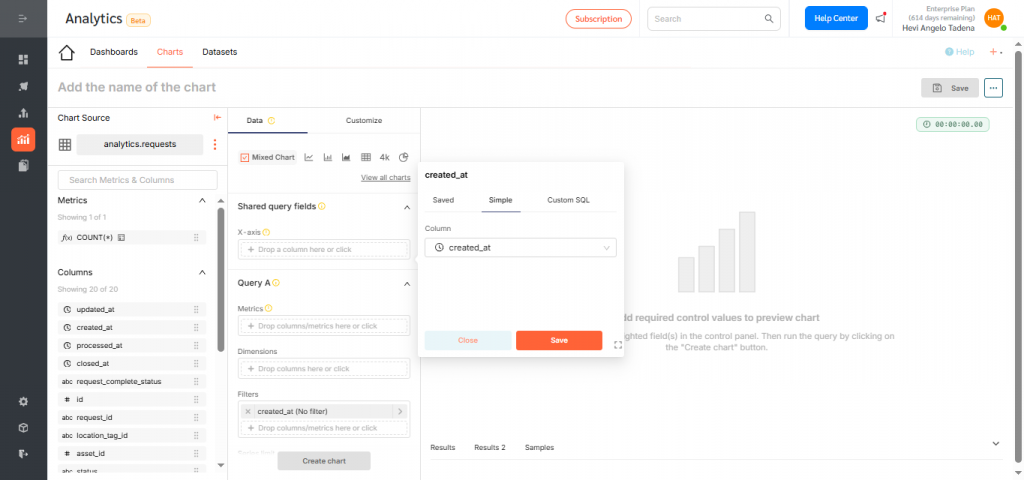This screenshot has width=1024, height=480.
Task: Open the analytics icon in left sidebar
Action: (x=23, y=139)
